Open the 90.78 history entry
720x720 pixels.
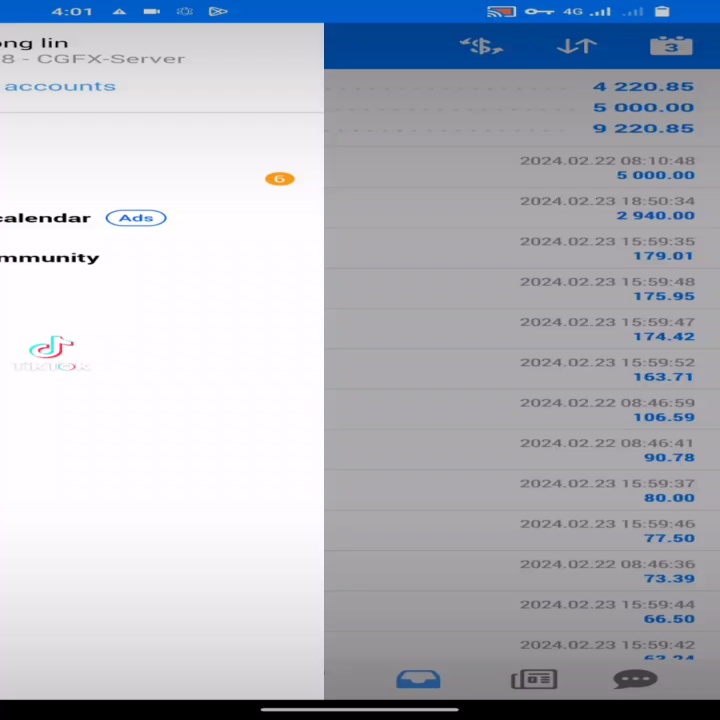[x=522, y=450]
